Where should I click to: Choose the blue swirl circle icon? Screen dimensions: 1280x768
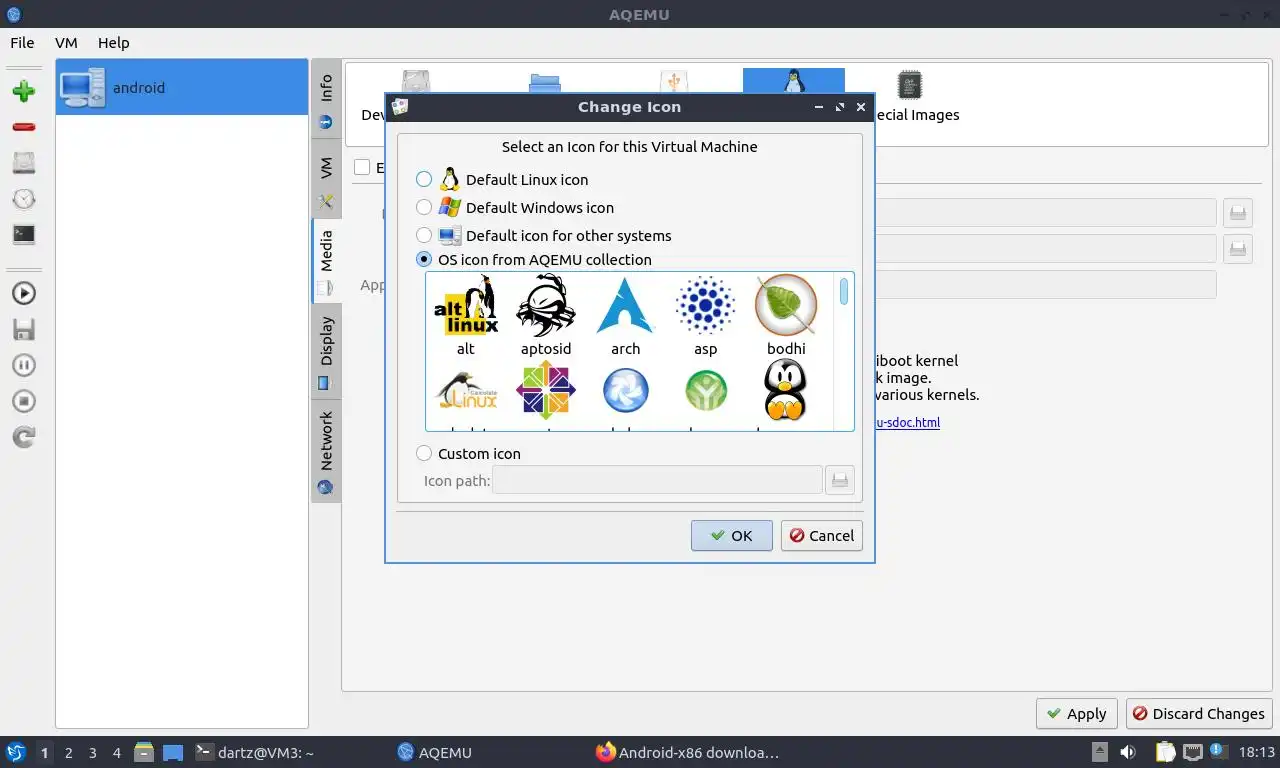coord(626,392)
